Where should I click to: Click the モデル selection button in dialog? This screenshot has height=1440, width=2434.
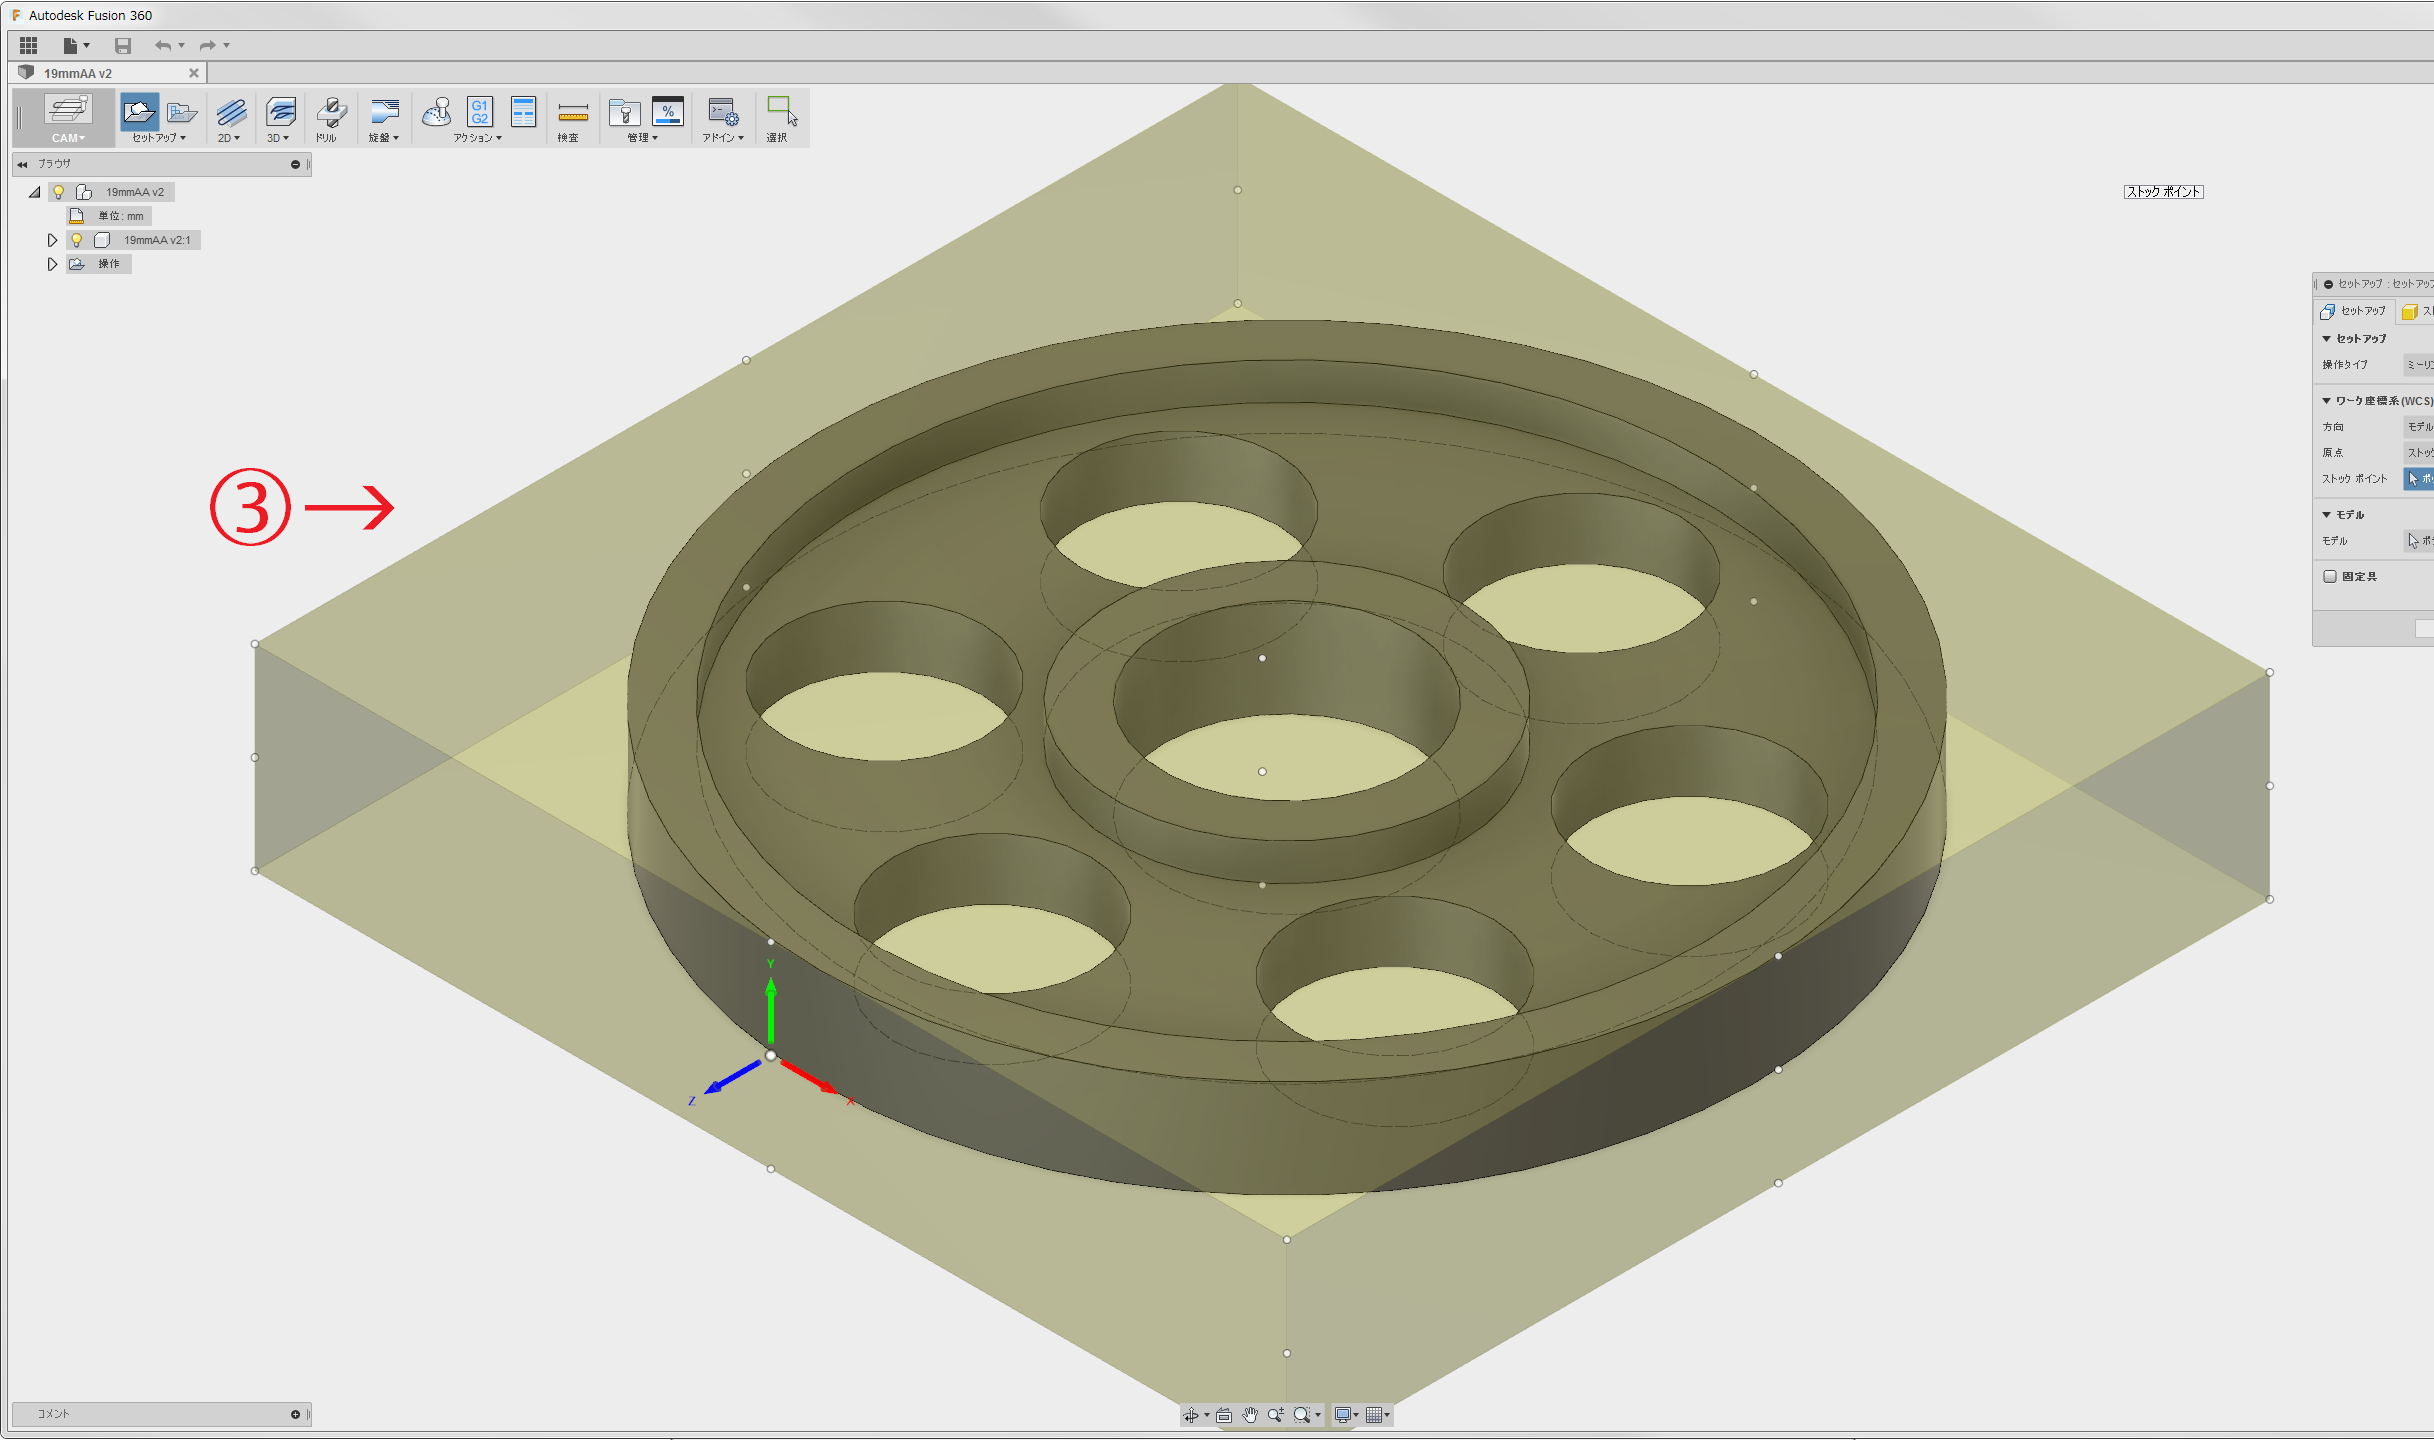(2417, 541)
